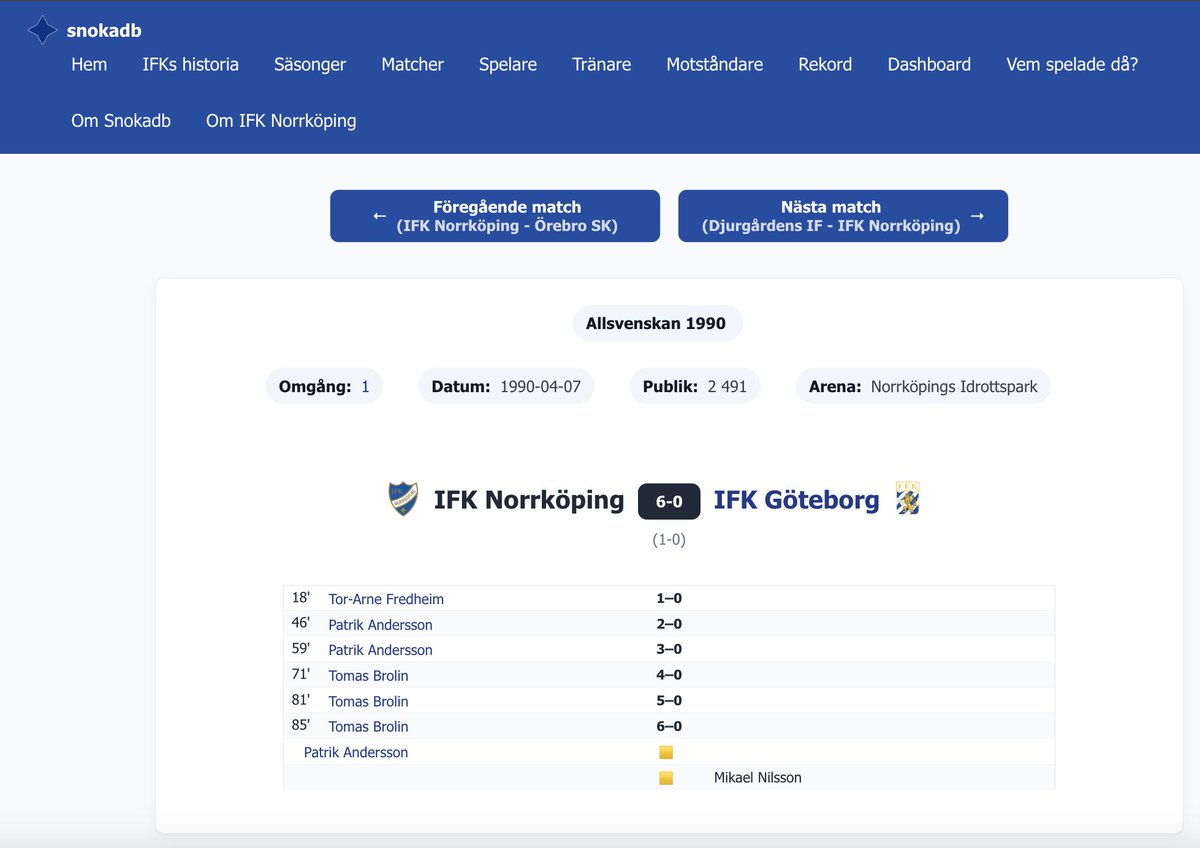The width and height of the screenshot is (1200, 848).
Task: Click the 81' minute marker
Action: pyautogui.click(x=301, y=700)
